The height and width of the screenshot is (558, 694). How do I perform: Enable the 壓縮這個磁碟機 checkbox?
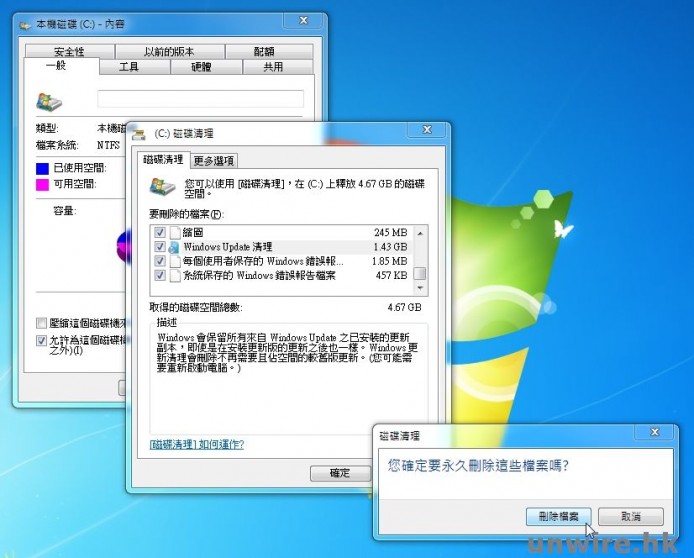pyautogui.click(x=41, y=323)
